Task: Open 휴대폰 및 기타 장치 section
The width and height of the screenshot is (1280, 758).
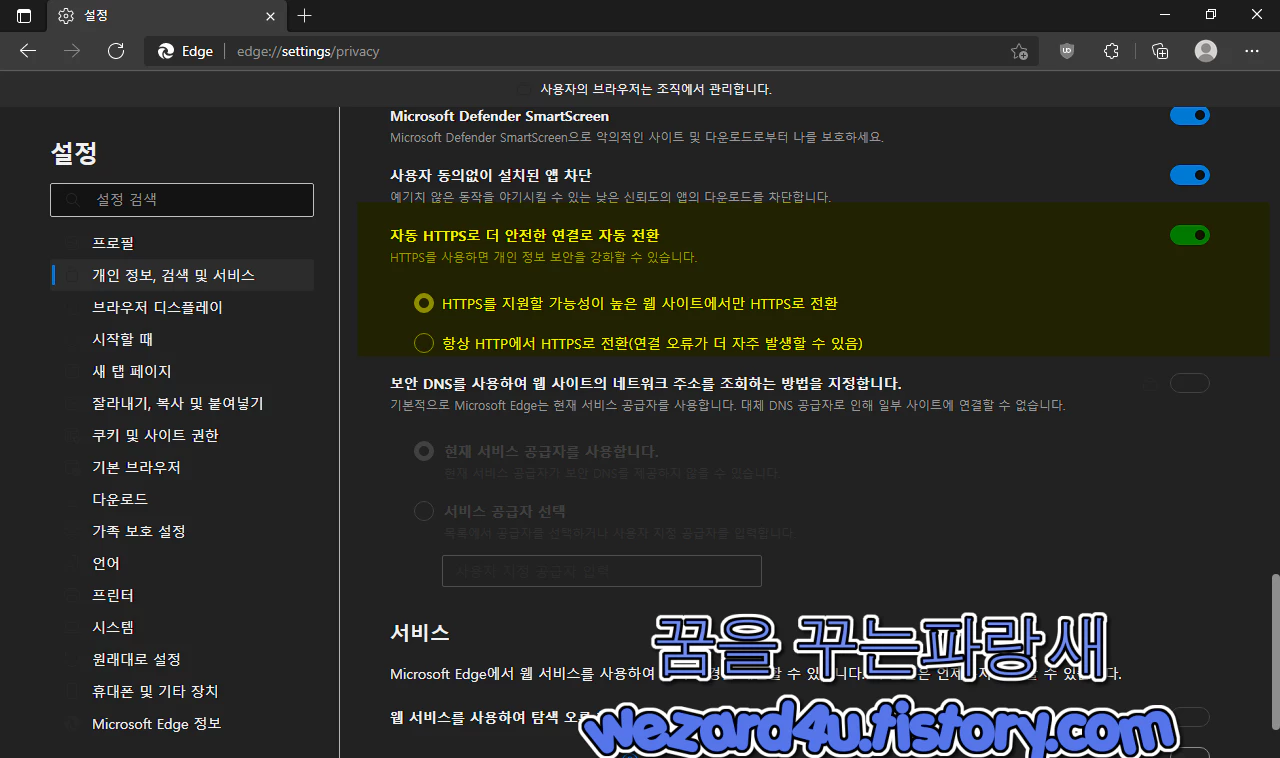Action: pyautogui.click(x=182, y=691)
